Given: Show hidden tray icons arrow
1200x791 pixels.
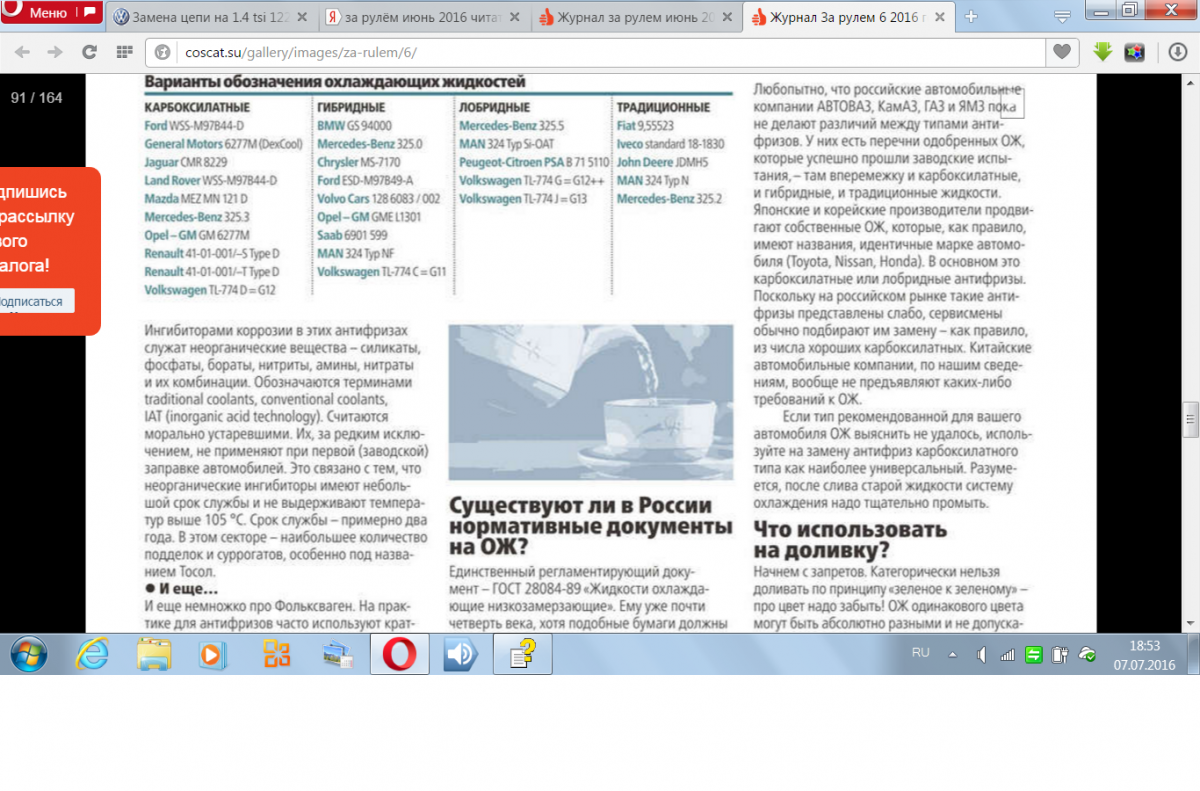Looking at the screenshot, I should coord(951,654).
